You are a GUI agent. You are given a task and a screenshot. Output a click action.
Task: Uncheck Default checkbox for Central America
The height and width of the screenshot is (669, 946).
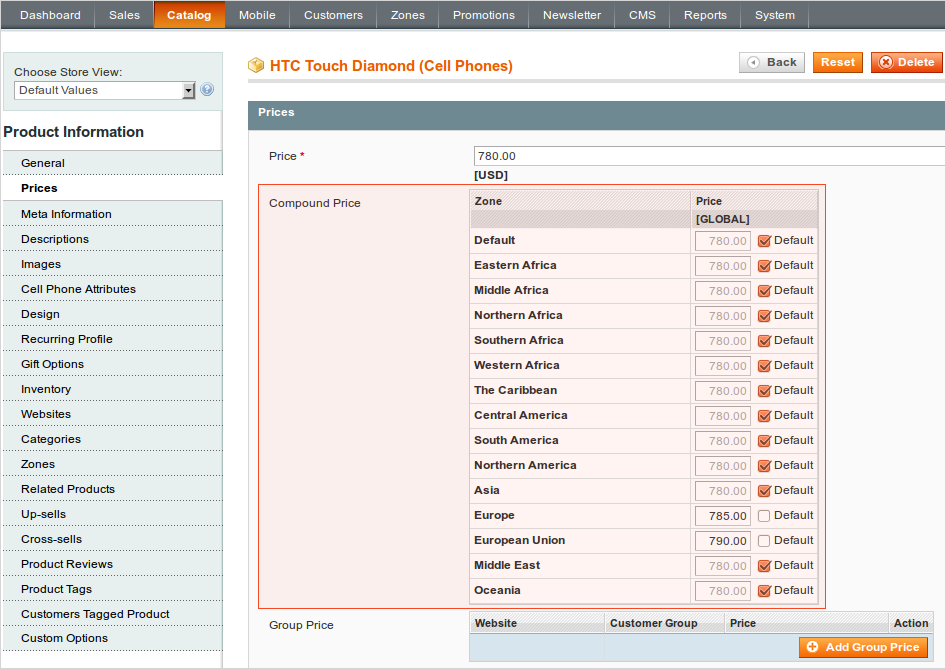[x=764, y=416]
